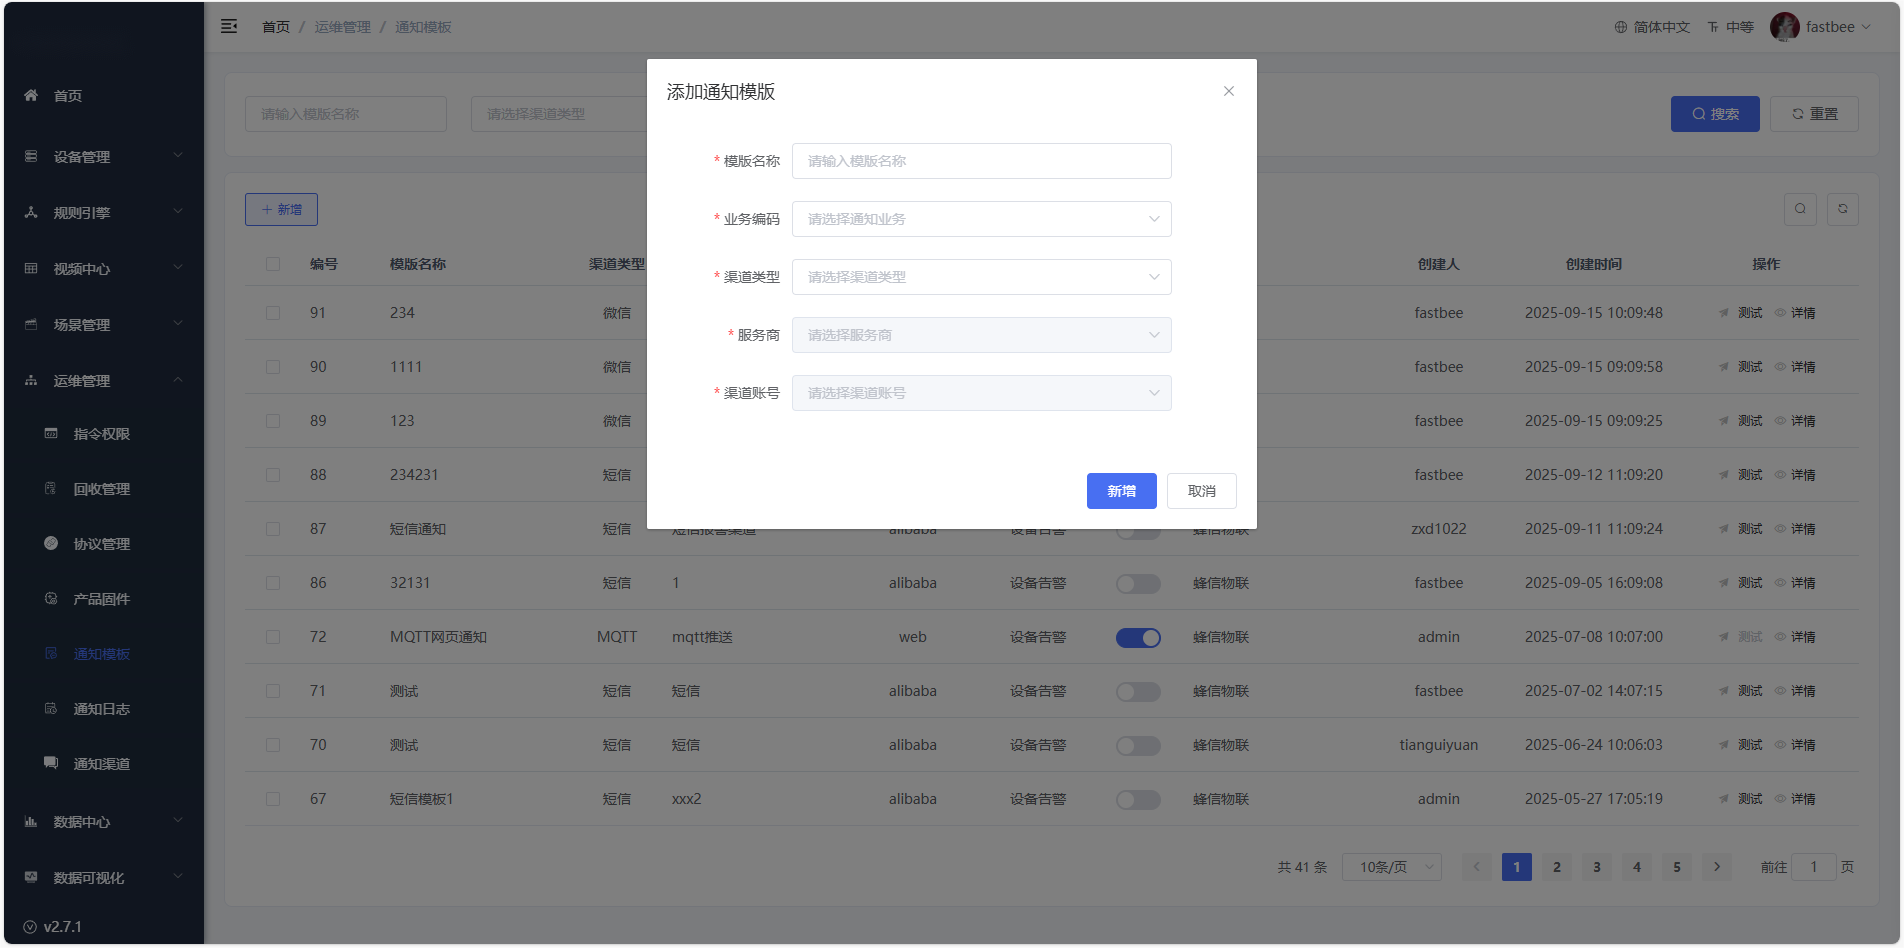Collapse sidebar with the hamburger icon

229,27
